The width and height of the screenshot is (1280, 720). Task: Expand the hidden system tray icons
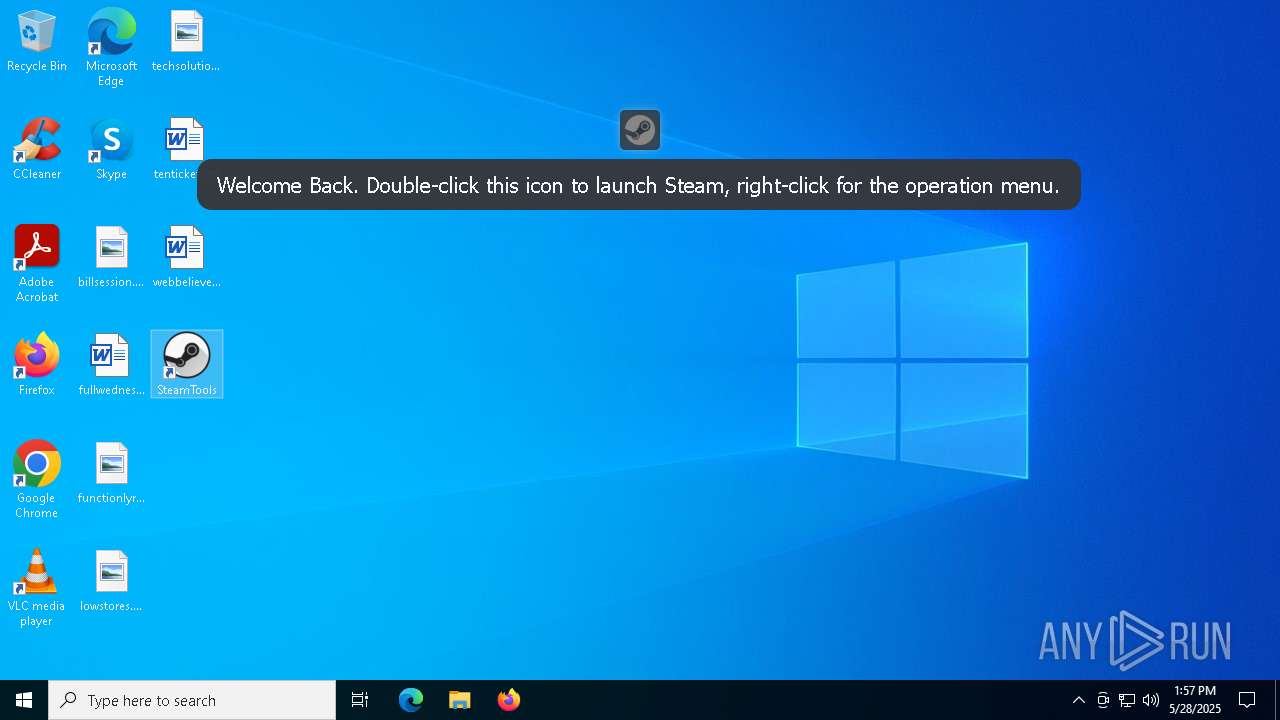pos(1079,700)
